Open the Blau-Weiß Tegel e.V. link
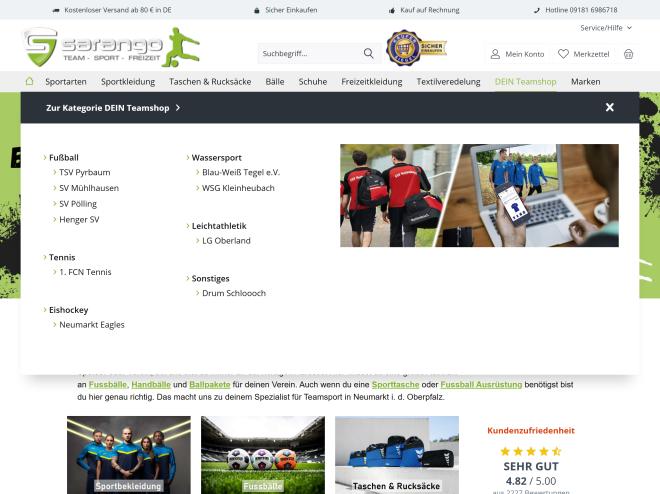Viewport: 660px width, 494px height. tap(240, 172)
